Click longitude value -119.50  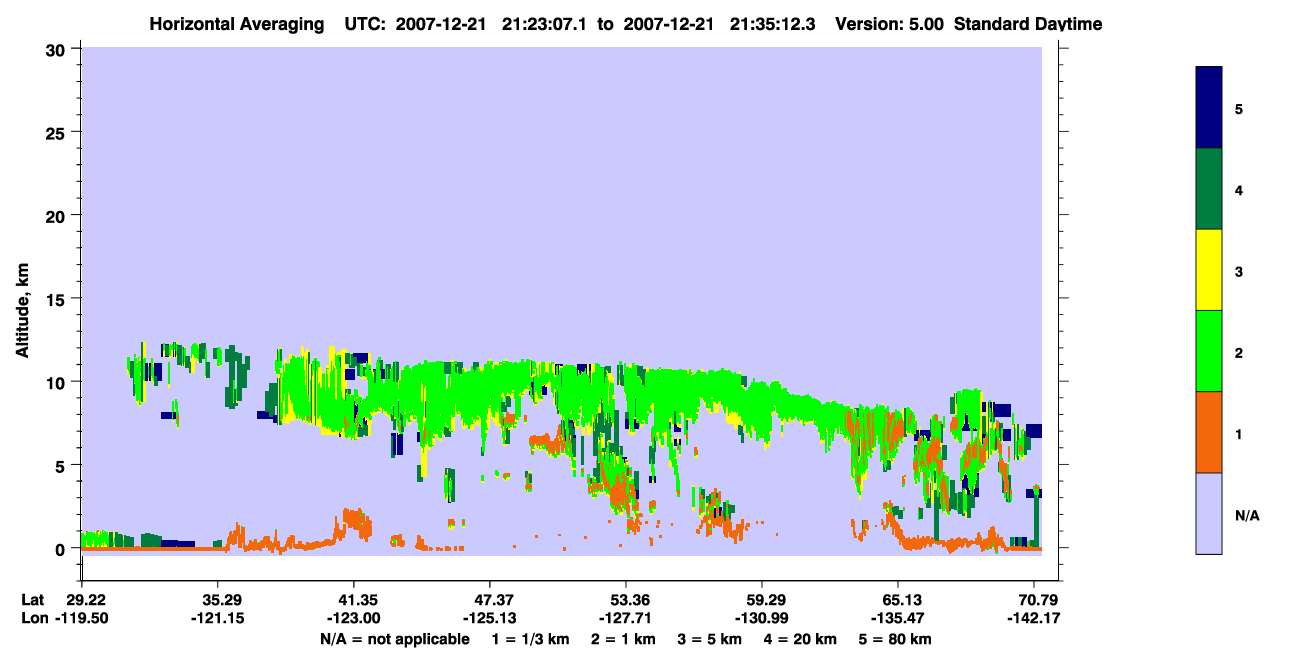point(82,618)
